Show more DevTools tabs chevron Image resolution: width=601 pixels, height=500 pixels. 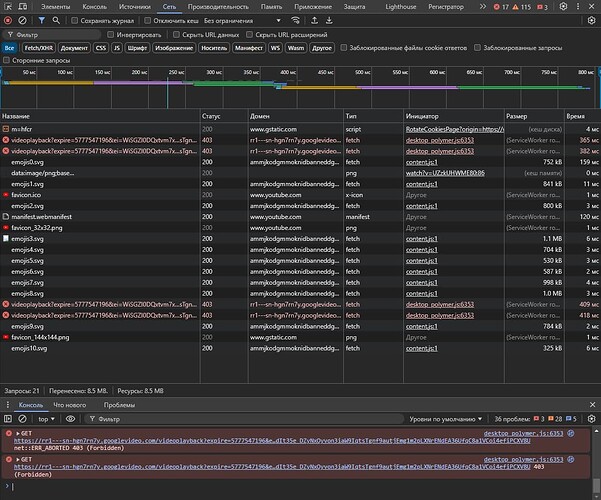pos(483,7)
